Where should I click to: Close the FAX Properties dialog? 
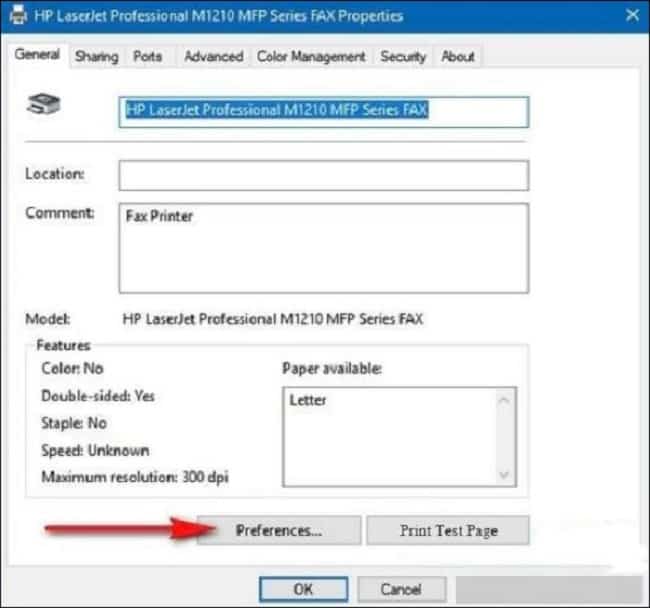(x=632, y=15)
